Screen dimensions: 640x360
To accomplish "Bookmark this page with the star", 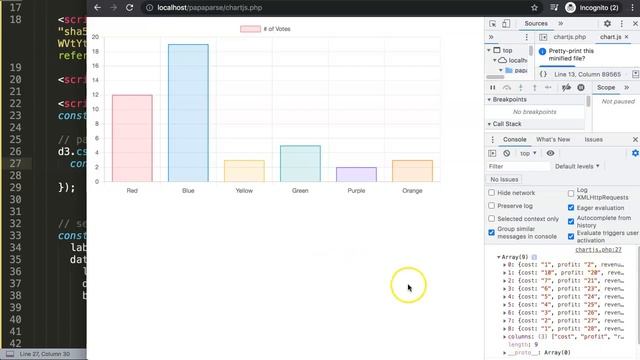I will 534,7.
